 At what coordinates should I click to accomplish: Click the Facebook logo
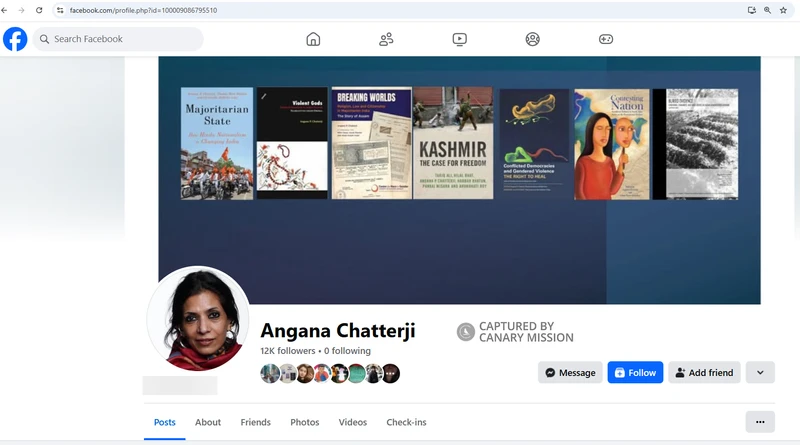(15, 39)
